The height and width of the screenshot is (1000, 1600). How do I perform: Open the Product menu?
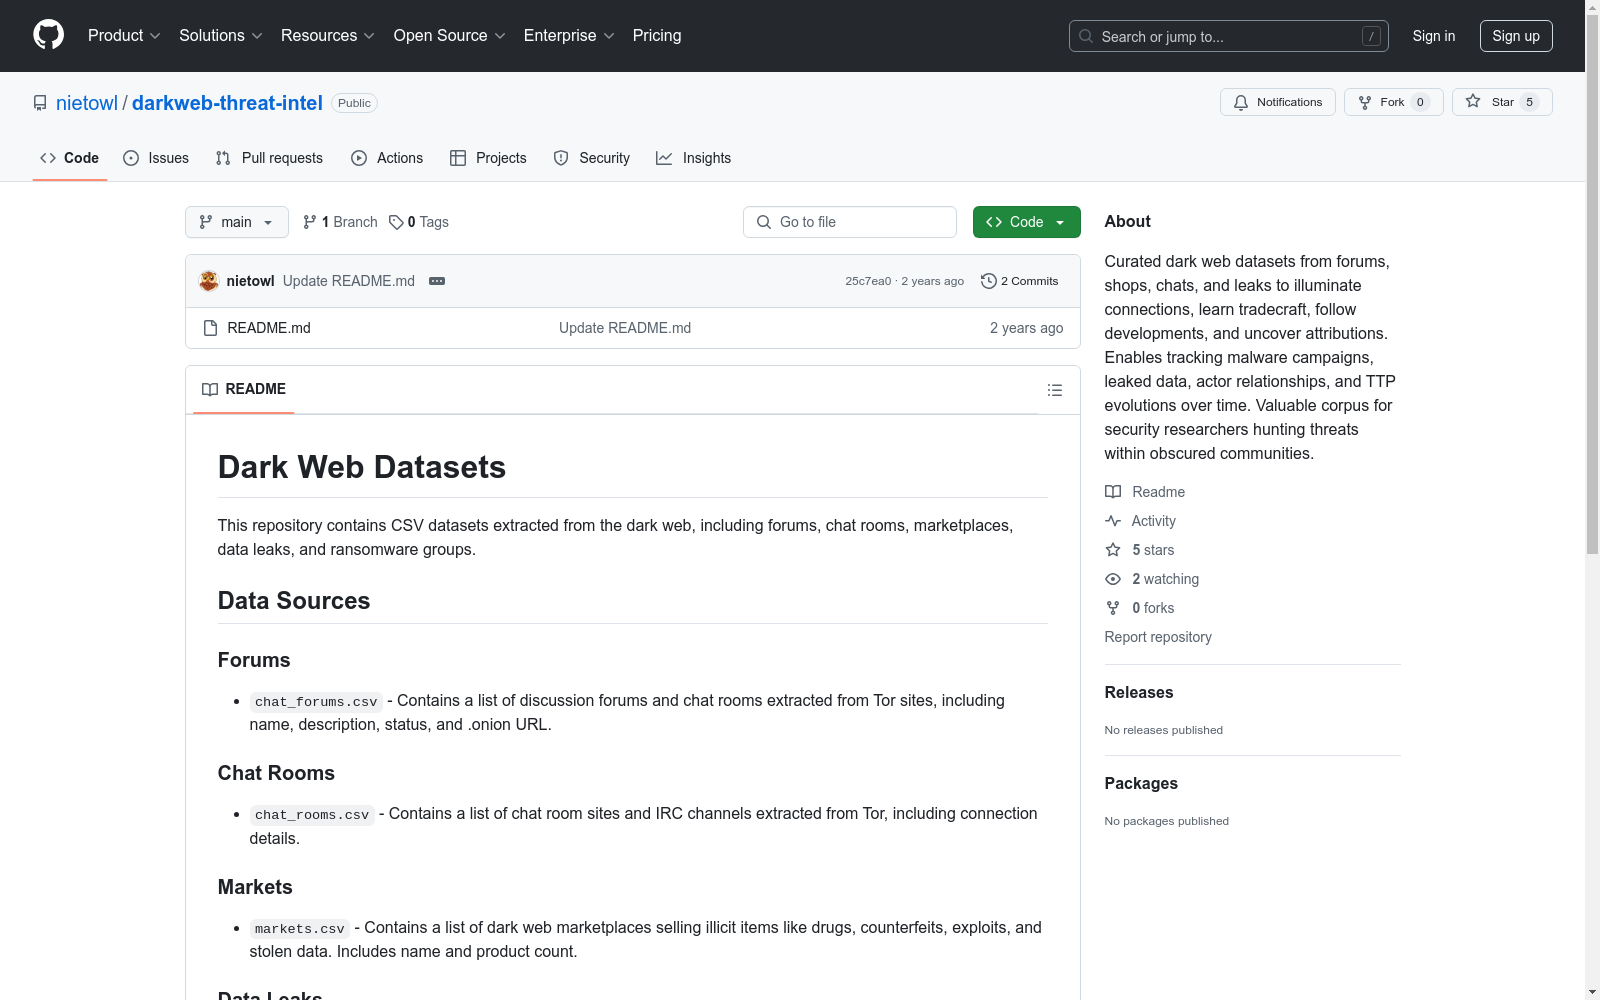point(124,36)
